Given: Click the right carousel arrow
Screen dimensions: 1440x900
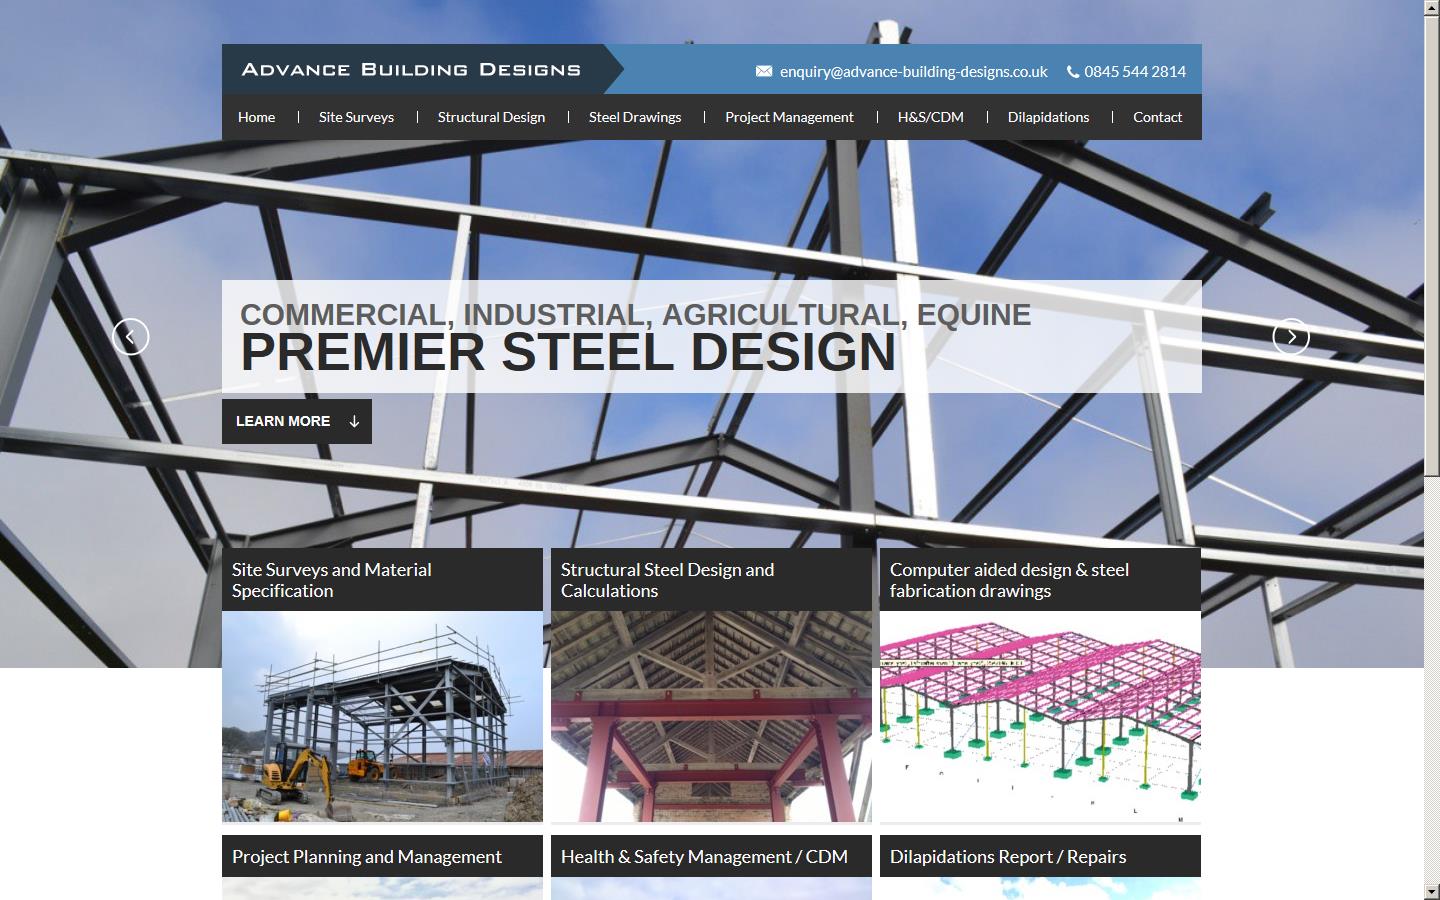Looking at the screenshot, I should pyautogui.click(x=1293, y=336).
